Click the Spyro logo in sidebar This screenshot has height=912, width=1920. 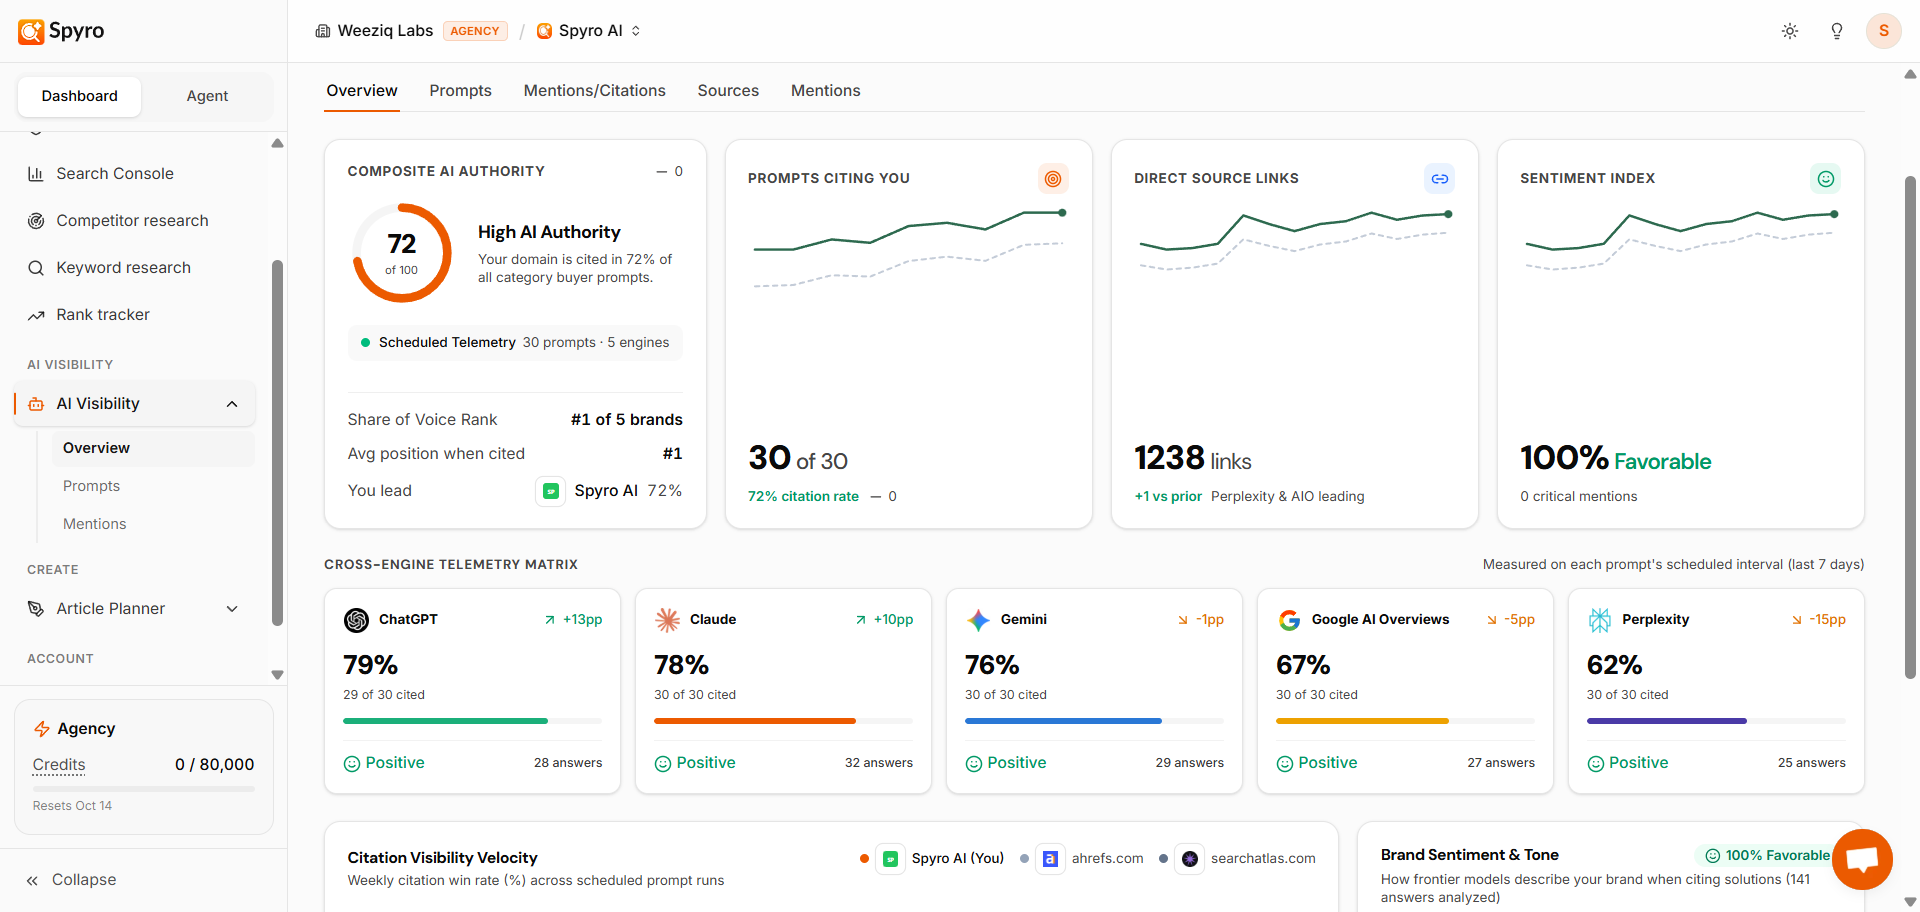pyautogui.click(x=61, y=31)
